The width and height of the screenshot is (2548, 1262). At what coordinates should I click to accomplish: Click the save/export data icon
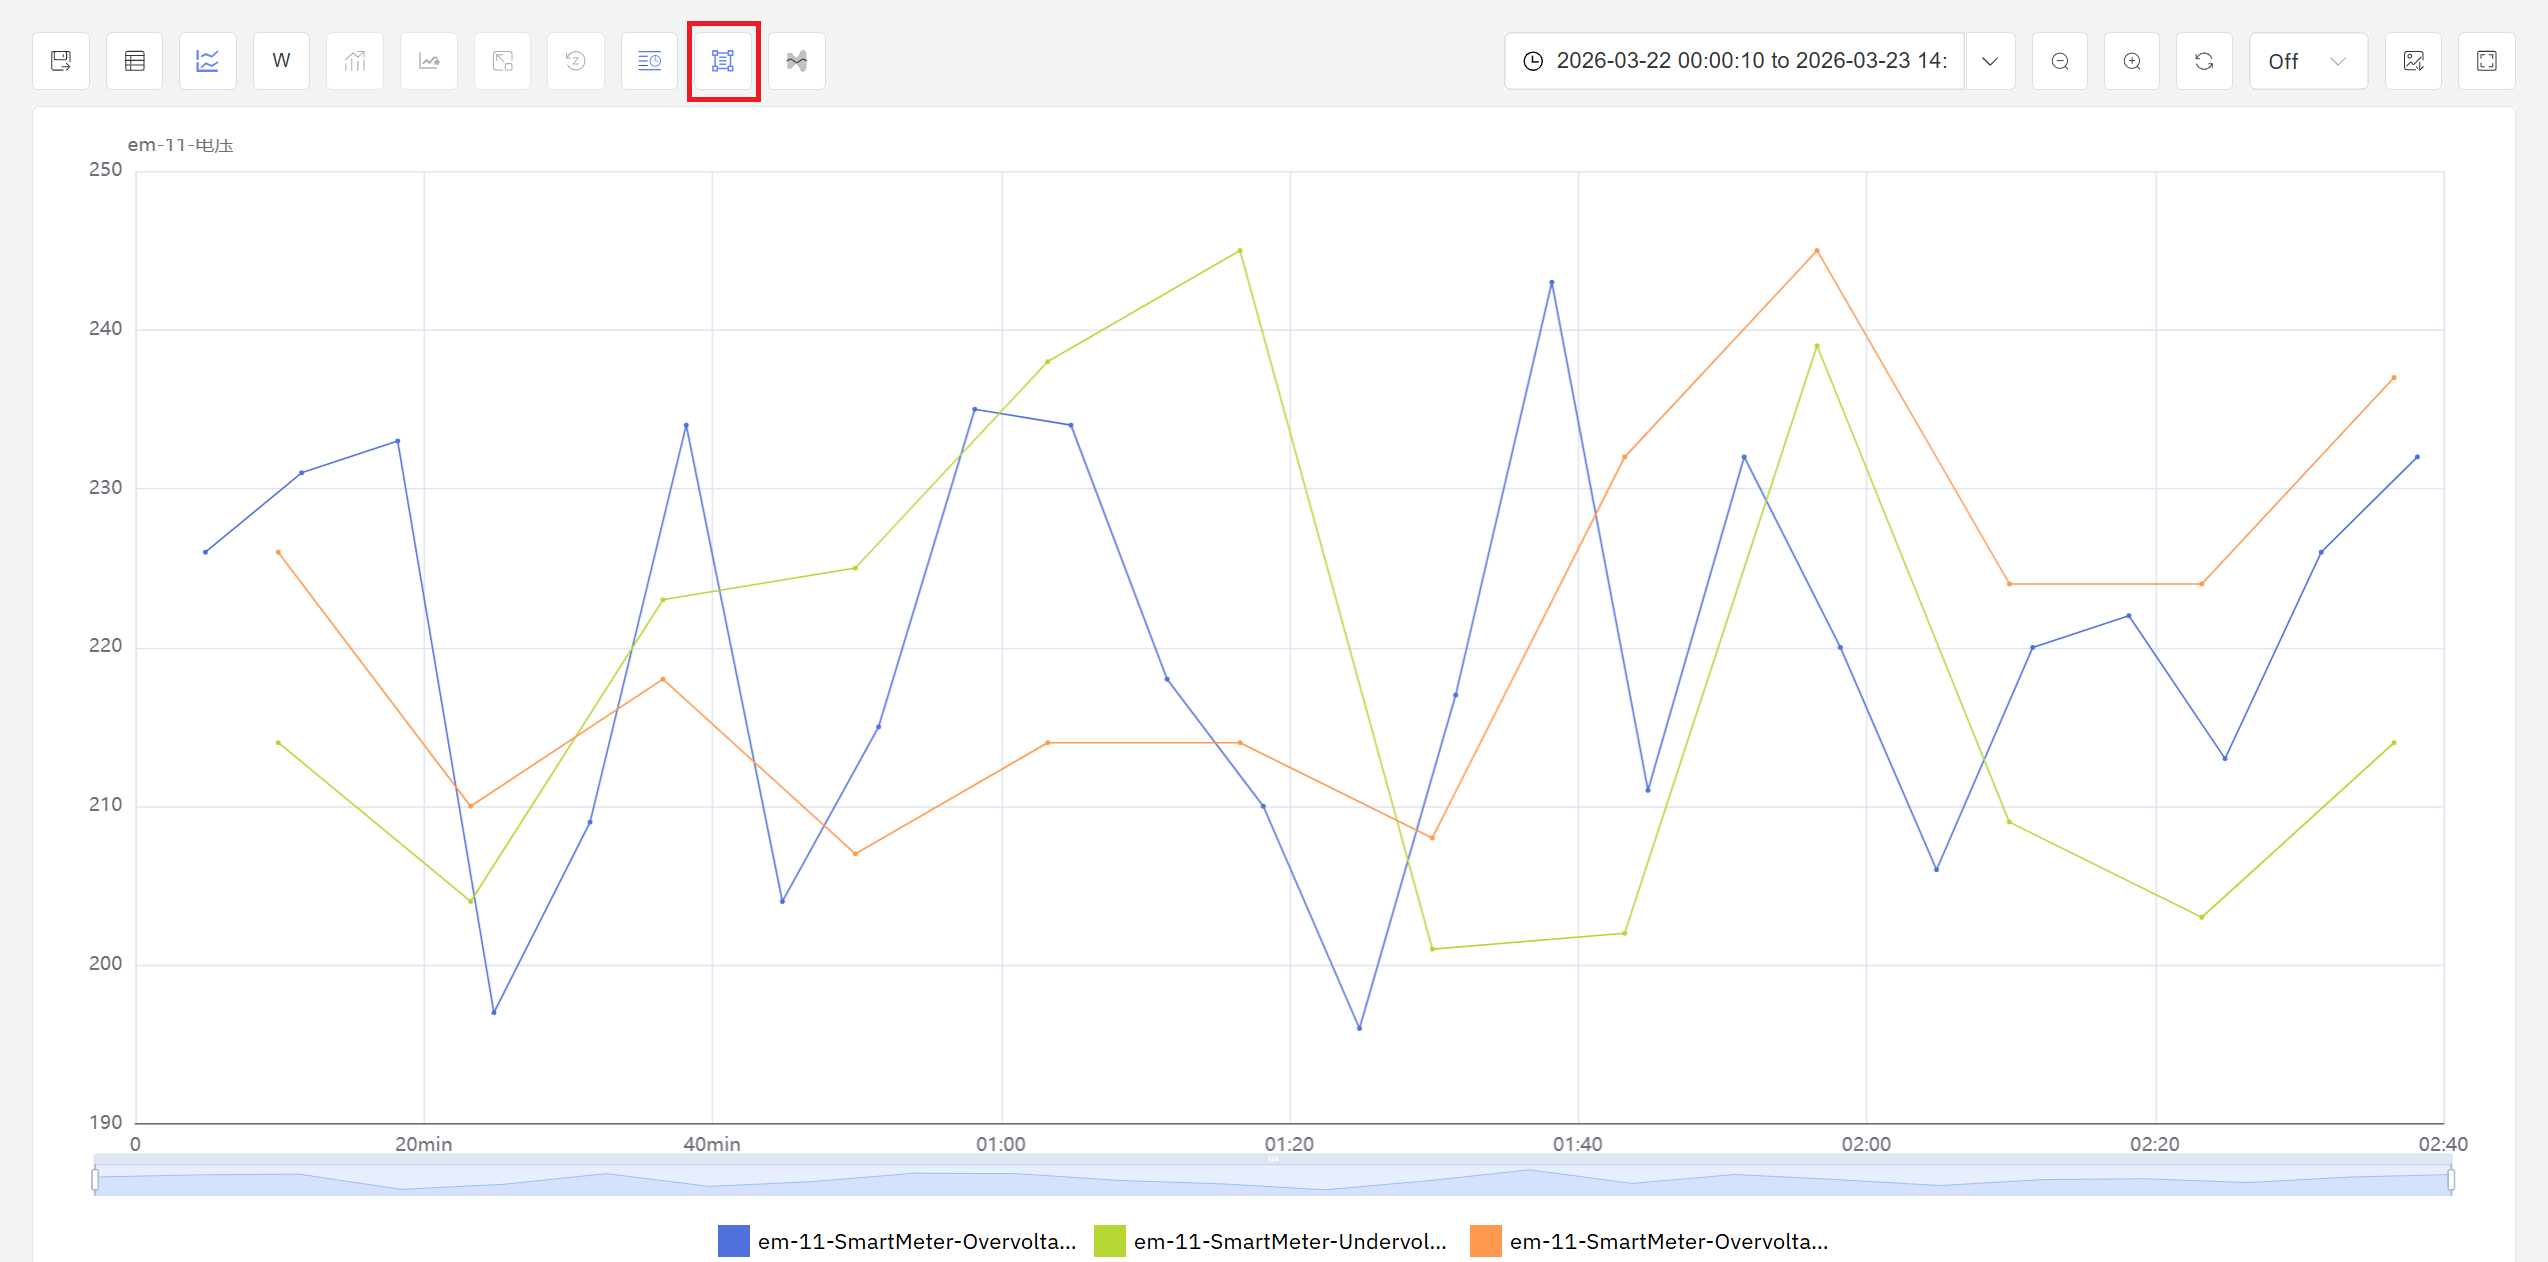(x=61, y=61)
